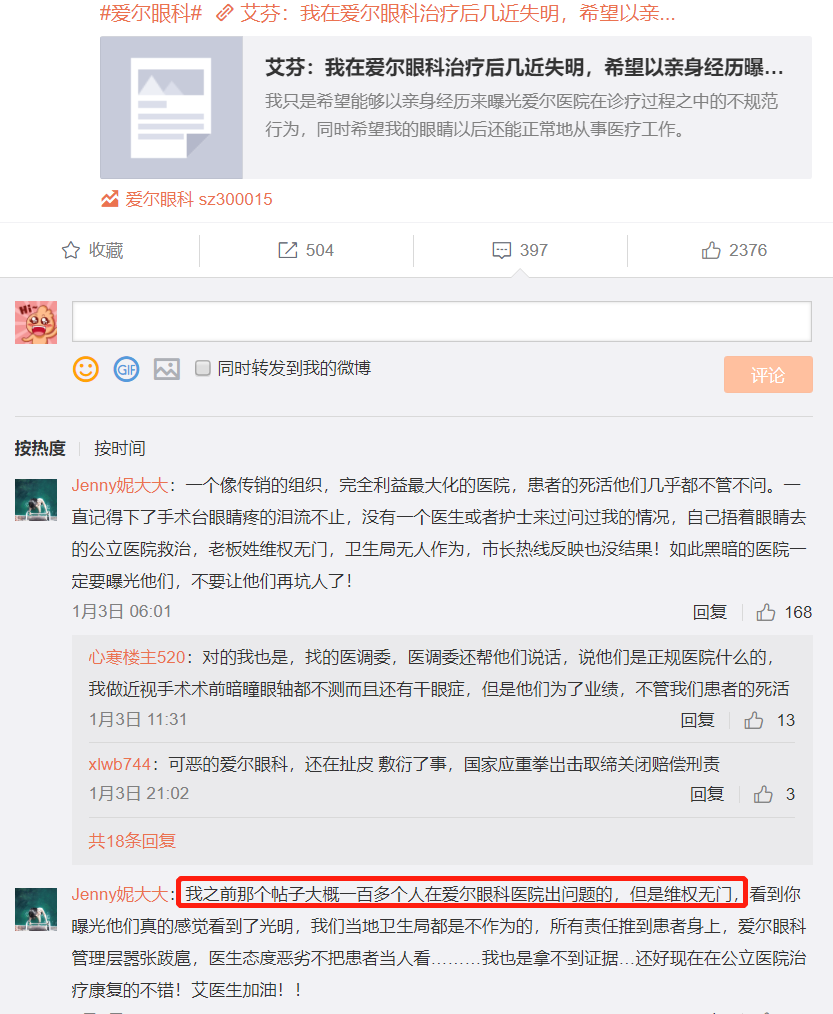This screenshot has height=1014, width=833.
Task: Click the star favorite (收藏) icon
Action: (70, 250)
